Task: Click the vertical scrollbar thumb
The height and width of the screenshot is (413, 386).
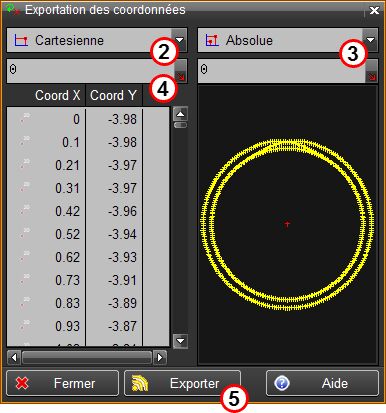Action: tap(181, 125)
